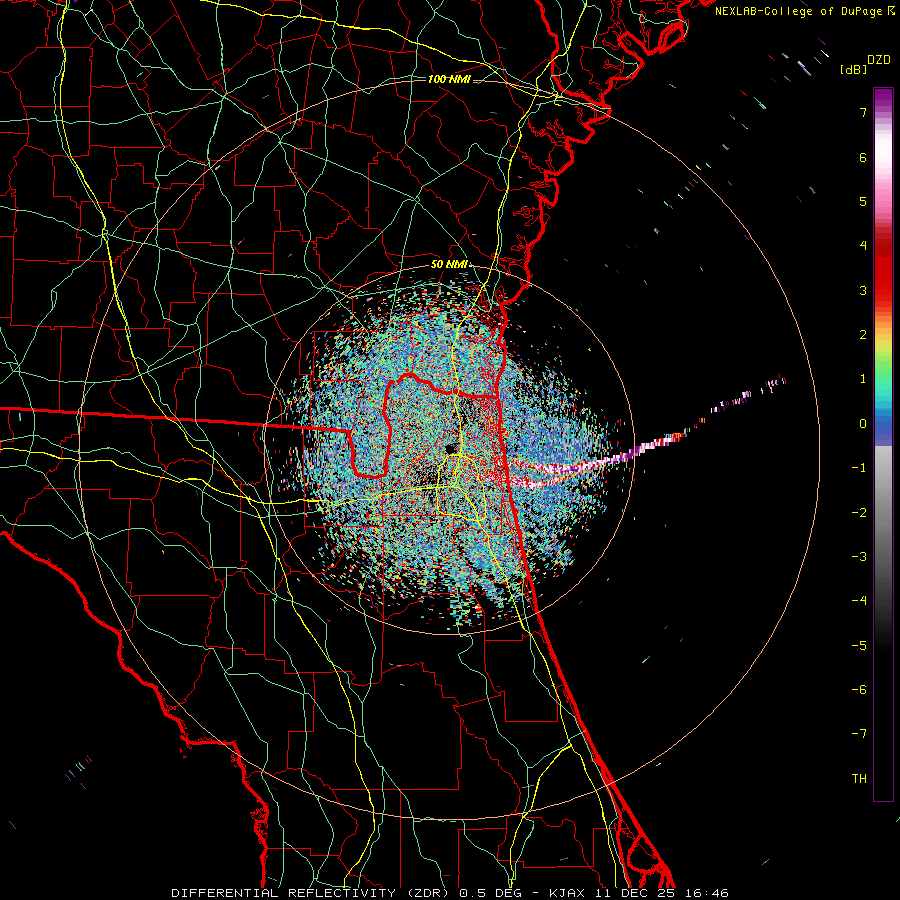The width and height of the screenshot is (900, 900).
Task: Click the 1 value on the scale
Action: [x=863, y=379]
